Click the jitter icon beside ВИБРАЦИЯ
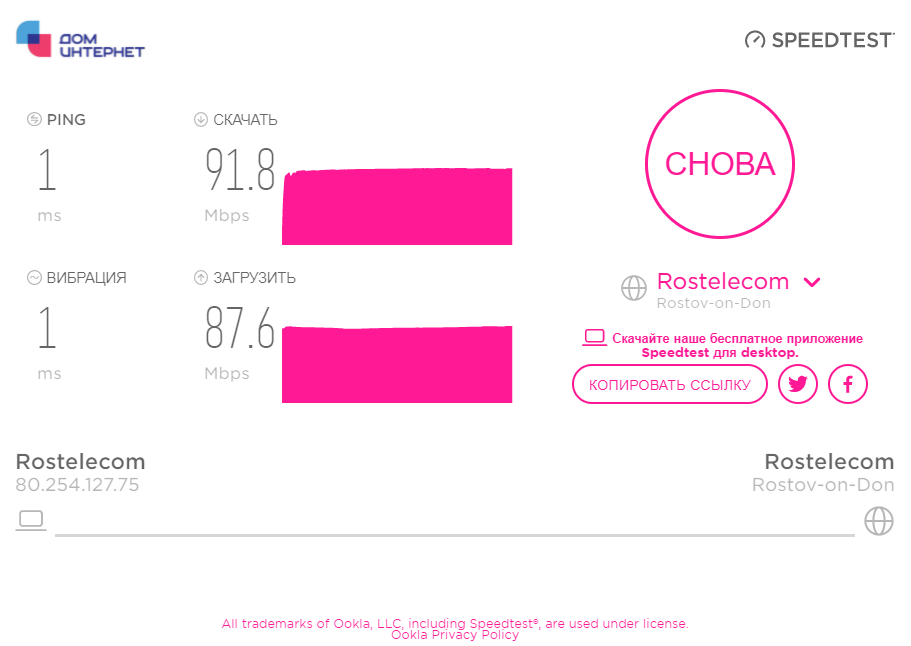The height and width of the screenshot is (646, 911). [34, 278]
